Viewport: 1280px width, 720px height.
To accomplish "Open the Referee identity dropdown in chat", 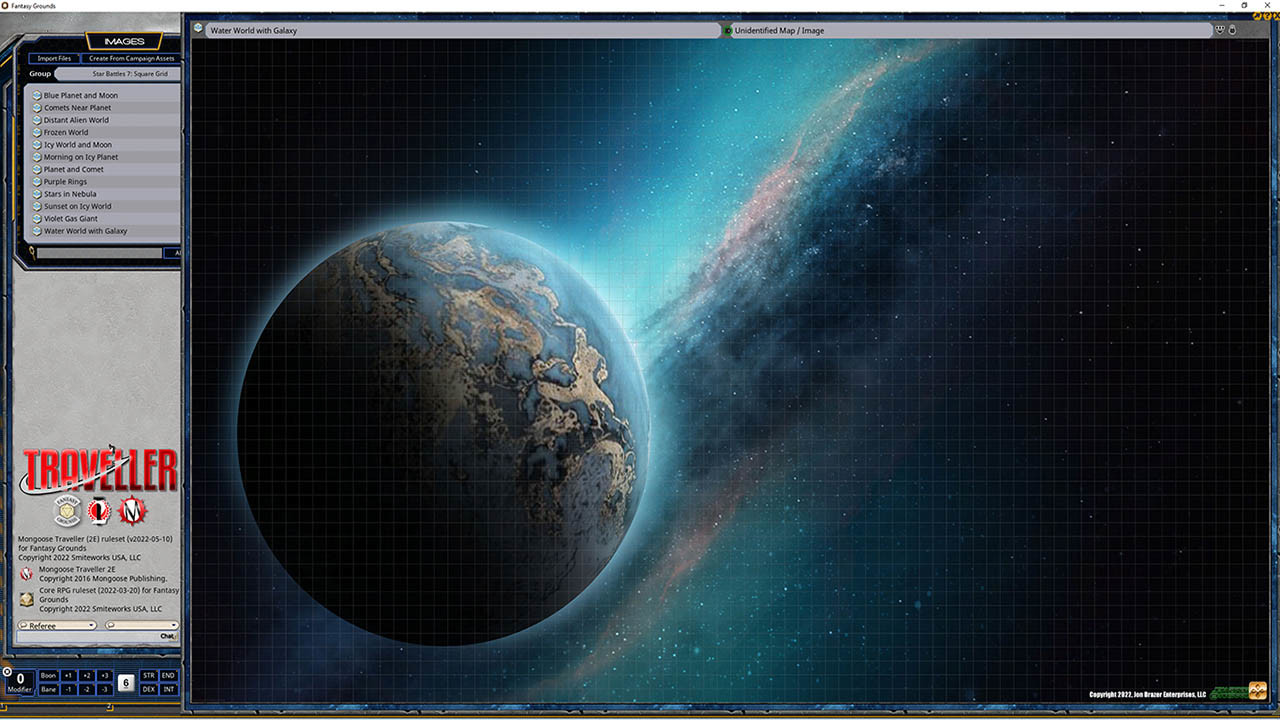I will click(57, 624).
